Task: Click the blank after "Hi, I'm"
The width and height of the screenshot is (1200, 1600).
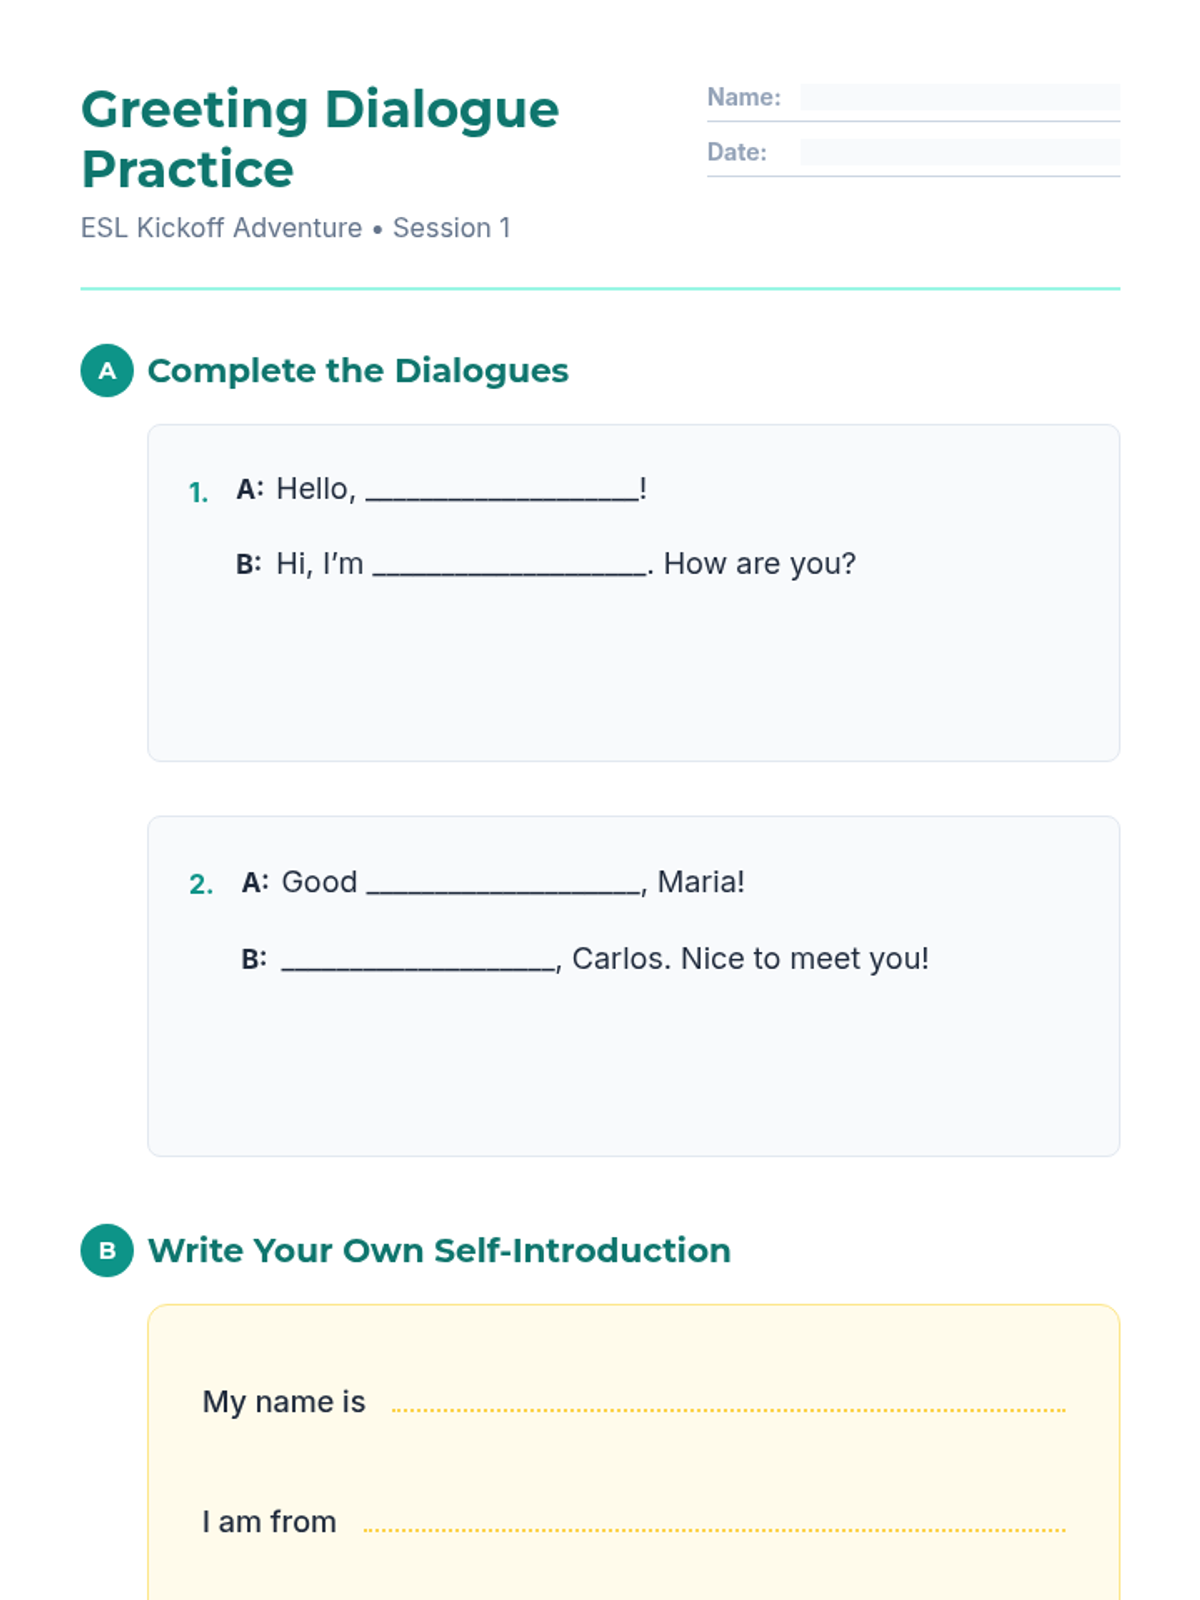Action: coord(510,565)
